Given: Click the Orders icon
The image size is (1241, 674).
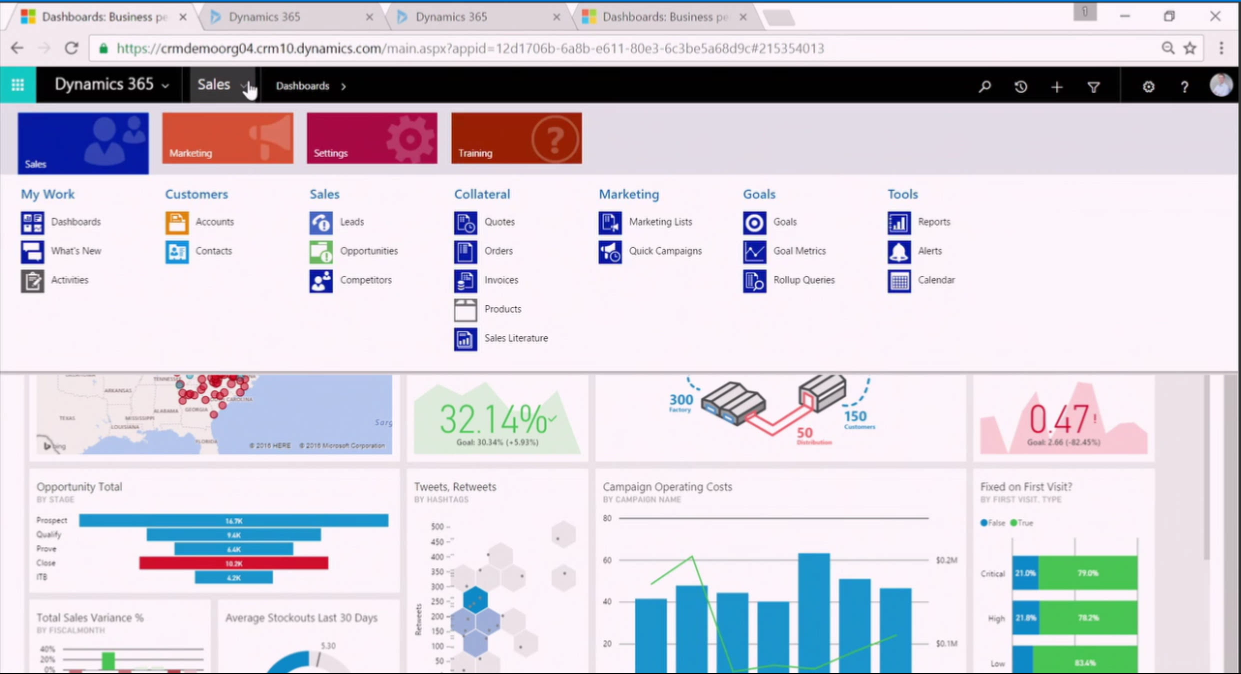Looking at the screenshot, I should 466,251.
